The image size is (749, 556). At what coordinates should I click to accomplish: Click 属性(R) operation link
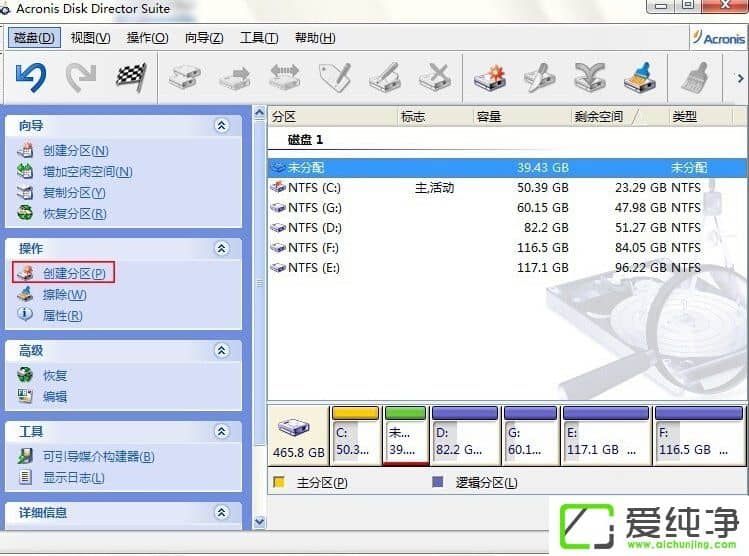coord(63,315)
